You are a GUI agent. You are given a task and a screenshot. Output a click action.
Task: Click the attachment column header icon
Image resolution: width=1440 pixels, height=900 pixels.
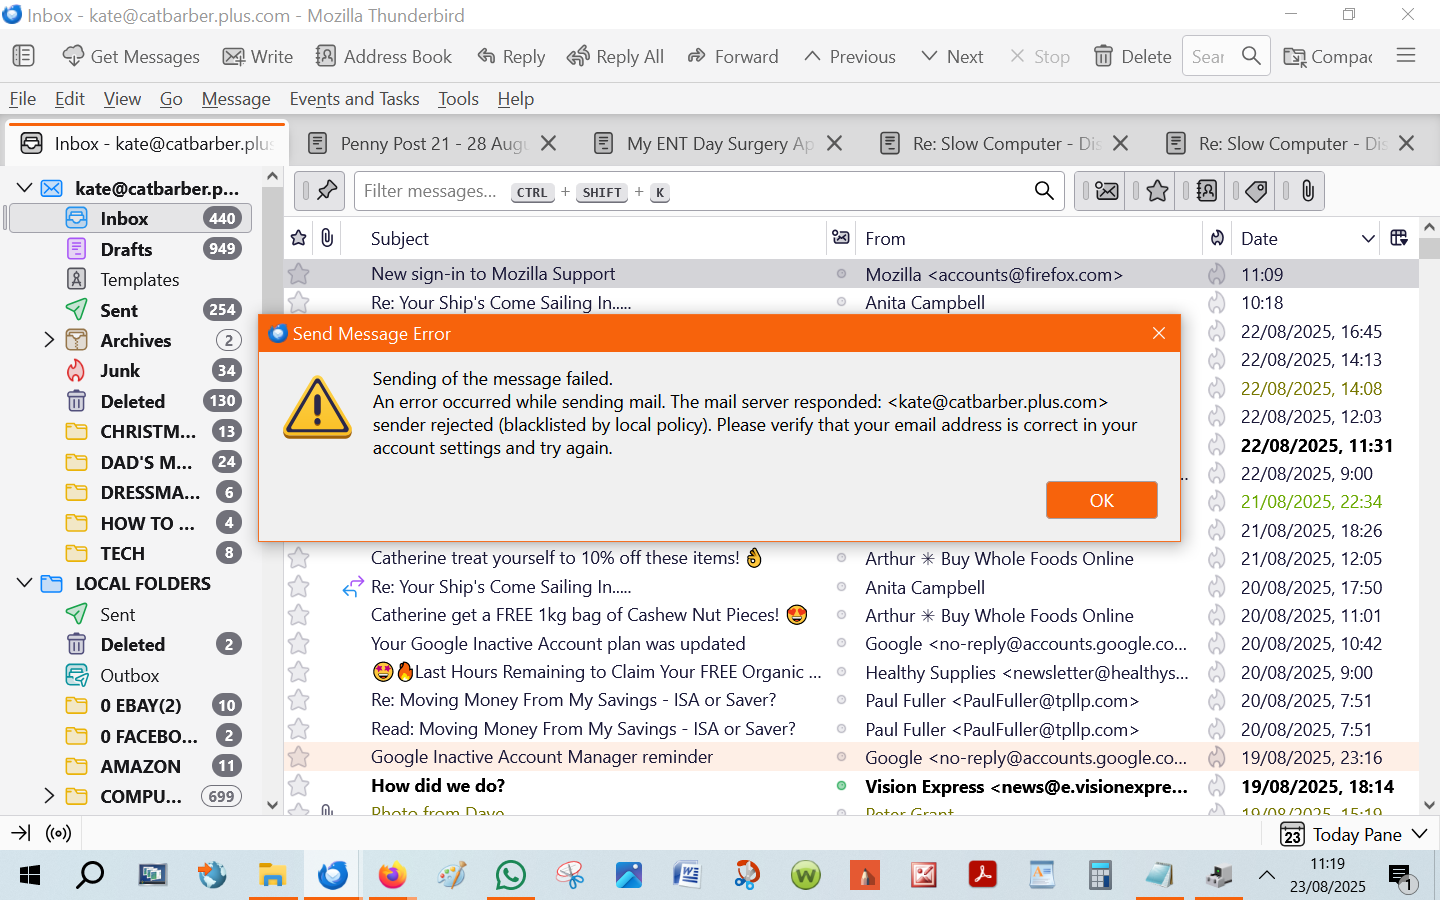tap(327, 238)
